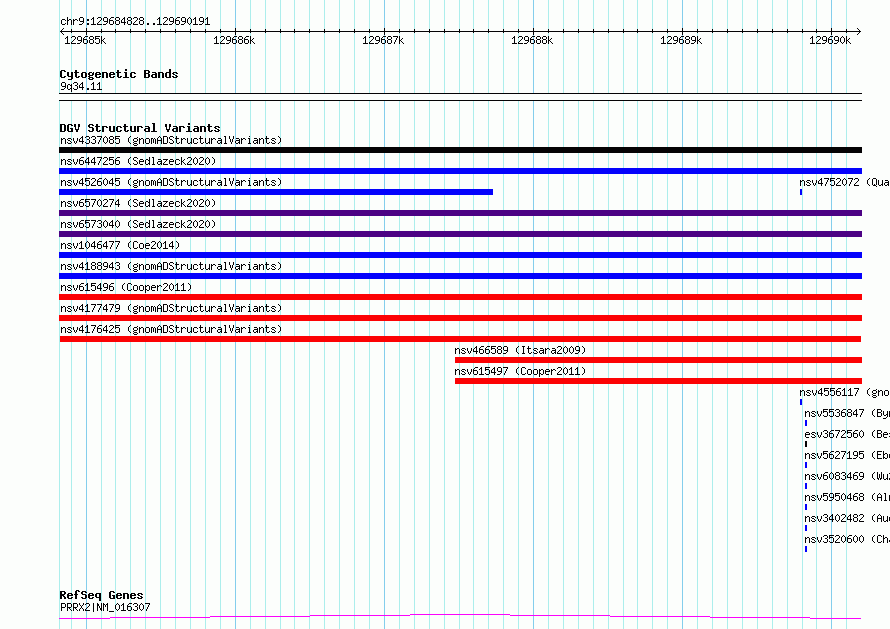Click the nsv6573040 purple variant bar
The height and width of the screenshot is (629, 890).
[460, 234]
